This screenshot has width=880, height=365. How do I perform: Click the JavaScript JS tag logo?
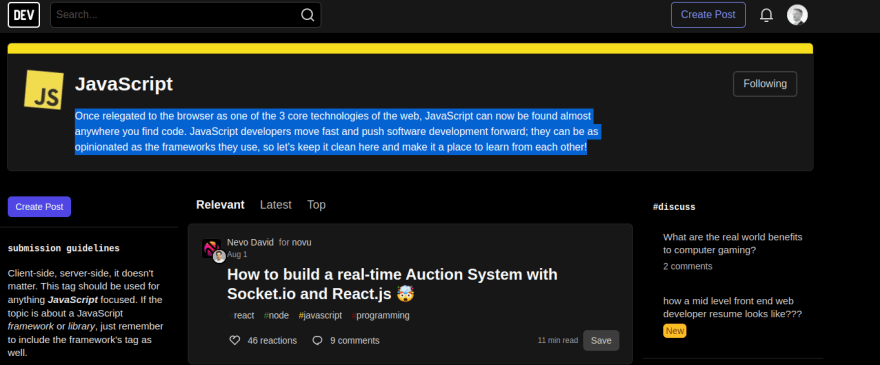coord(43,90)
